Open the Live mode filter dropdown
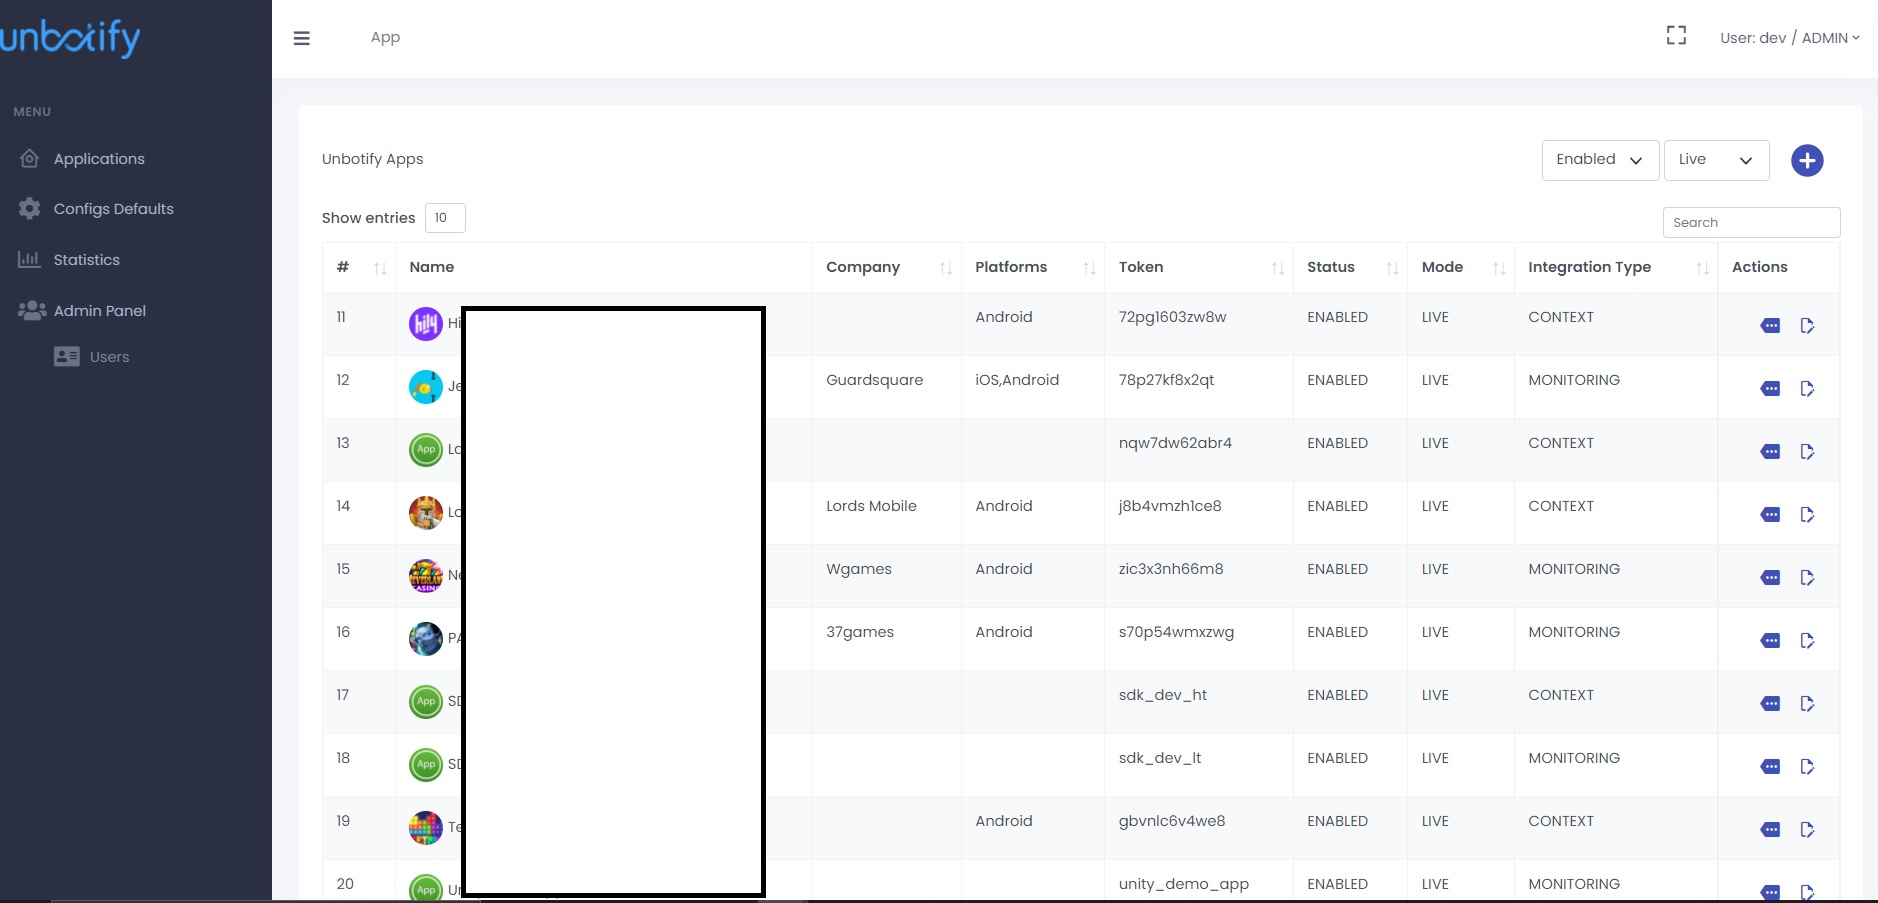This screenshot has width=1878, height=903. [x=1715, y=160]
